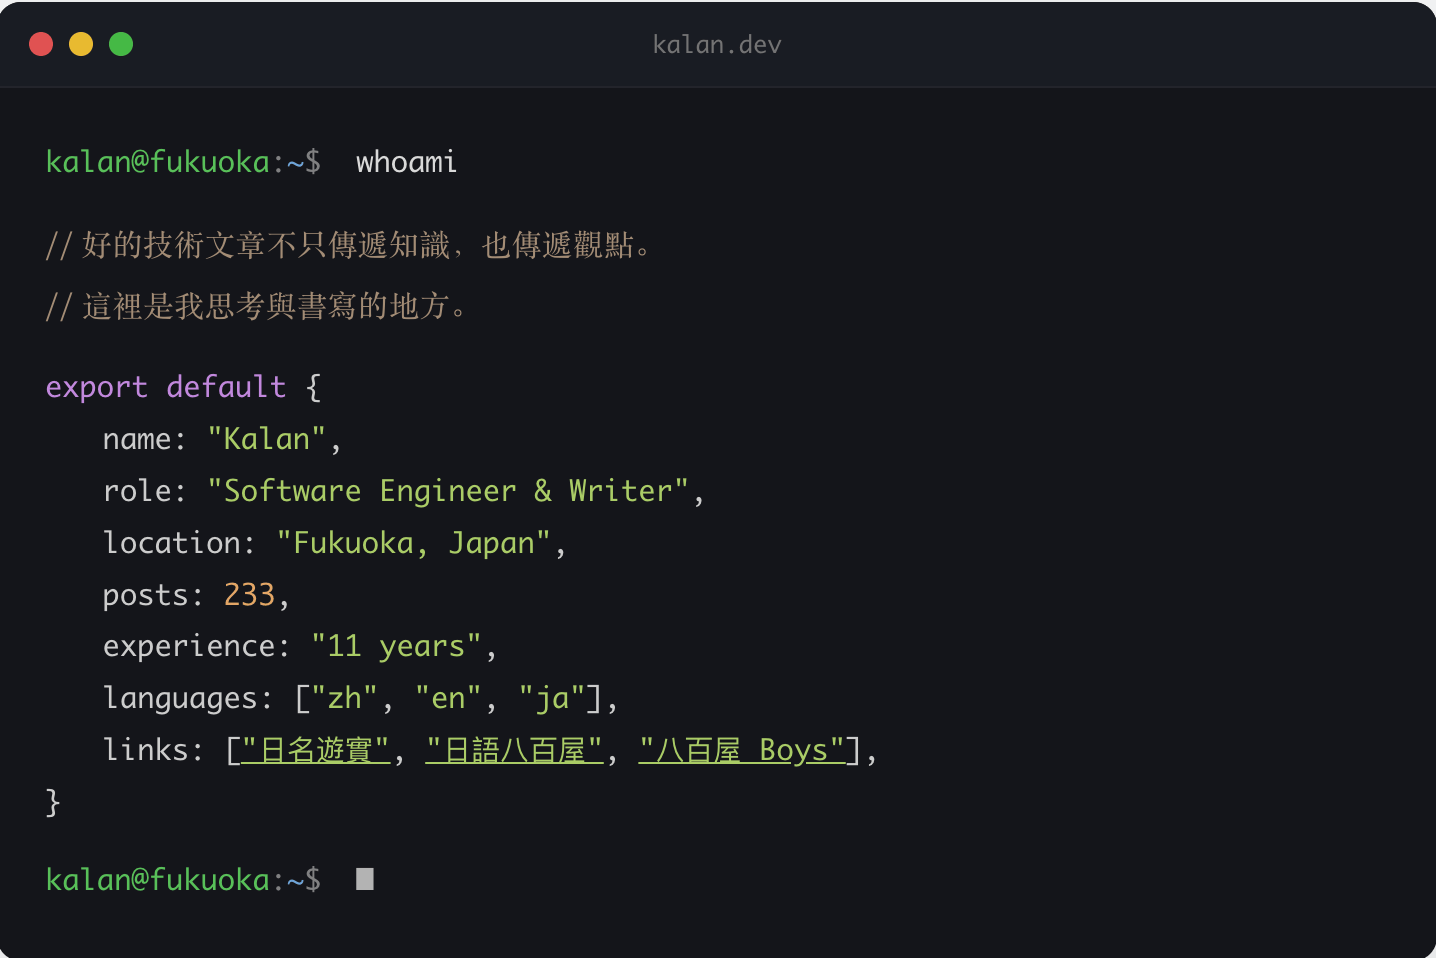Open the "日語八百屋" link
The image size is (1436, 958).
[x=514, y=750]
